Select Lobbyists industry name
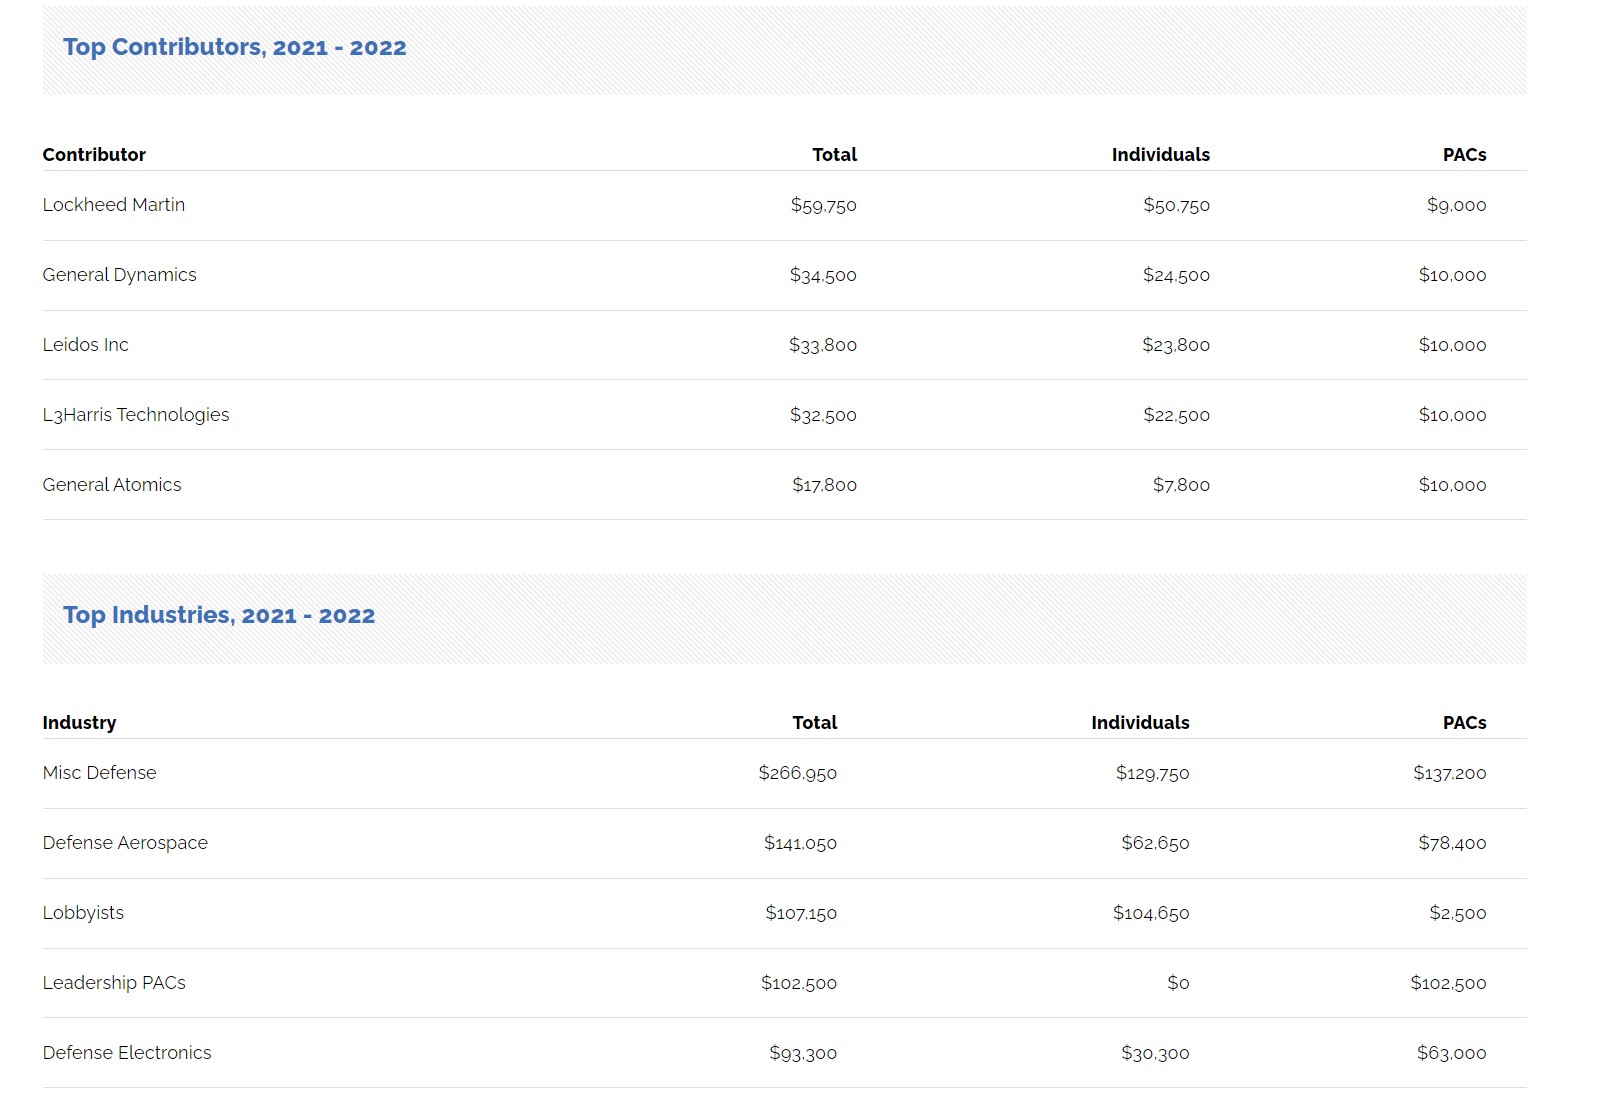Viewport: 1623px width, 1099px height. [x=83, y=912]
